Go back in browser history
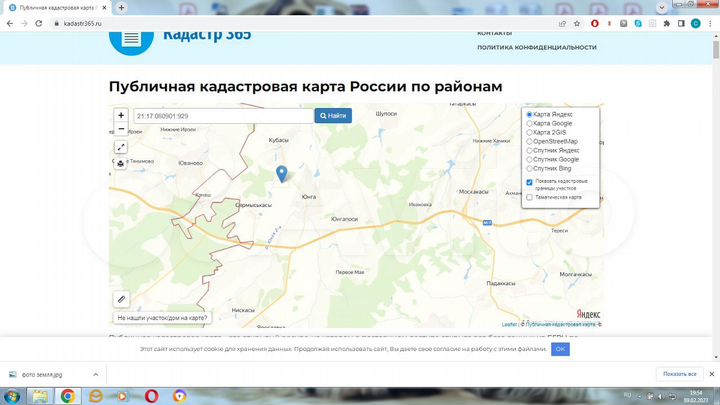This screenshot has height=405, width=720. click(x=10, y=23)
